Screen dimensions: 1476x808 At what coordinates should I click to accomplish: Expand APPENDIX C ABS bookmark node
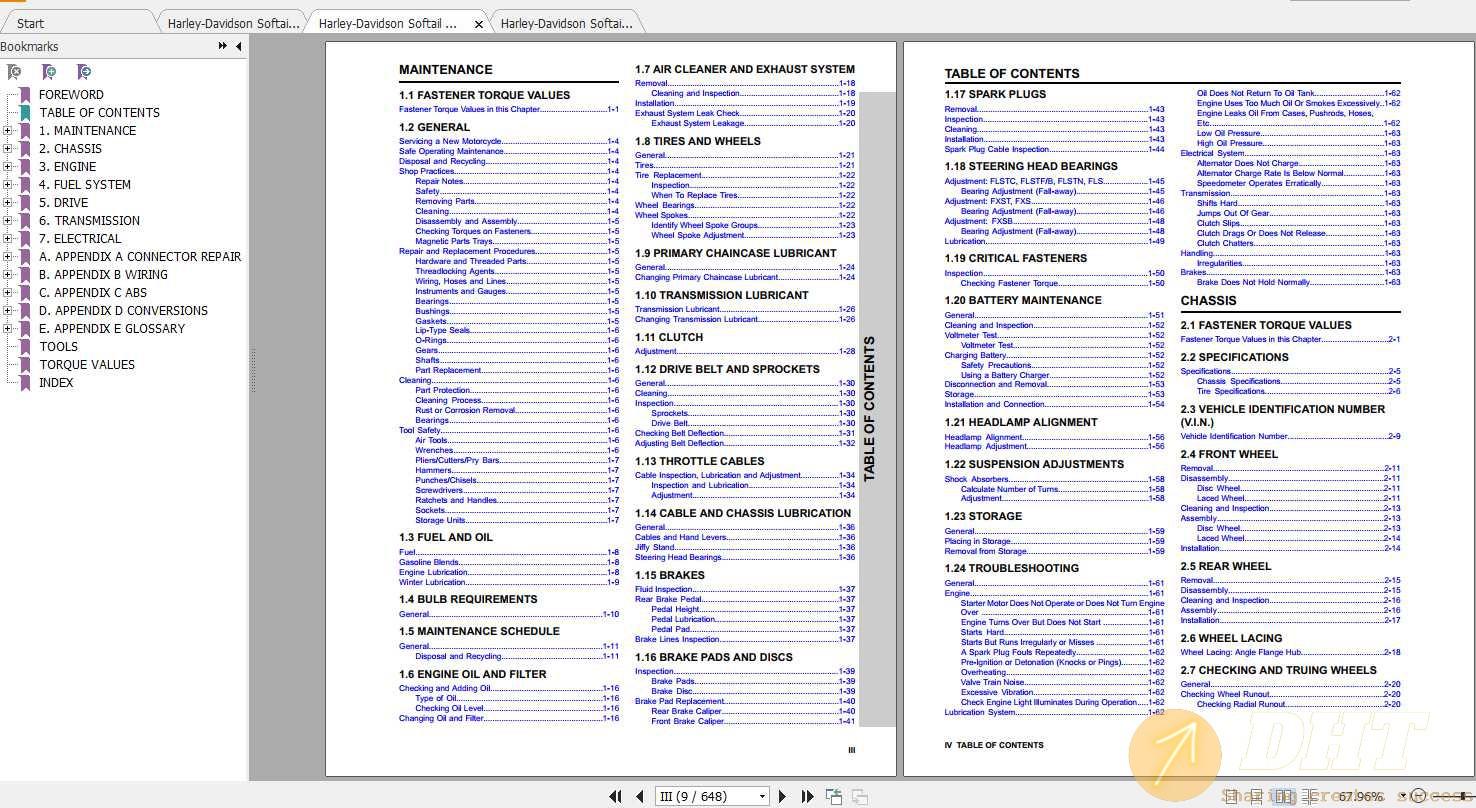(8, 293)
